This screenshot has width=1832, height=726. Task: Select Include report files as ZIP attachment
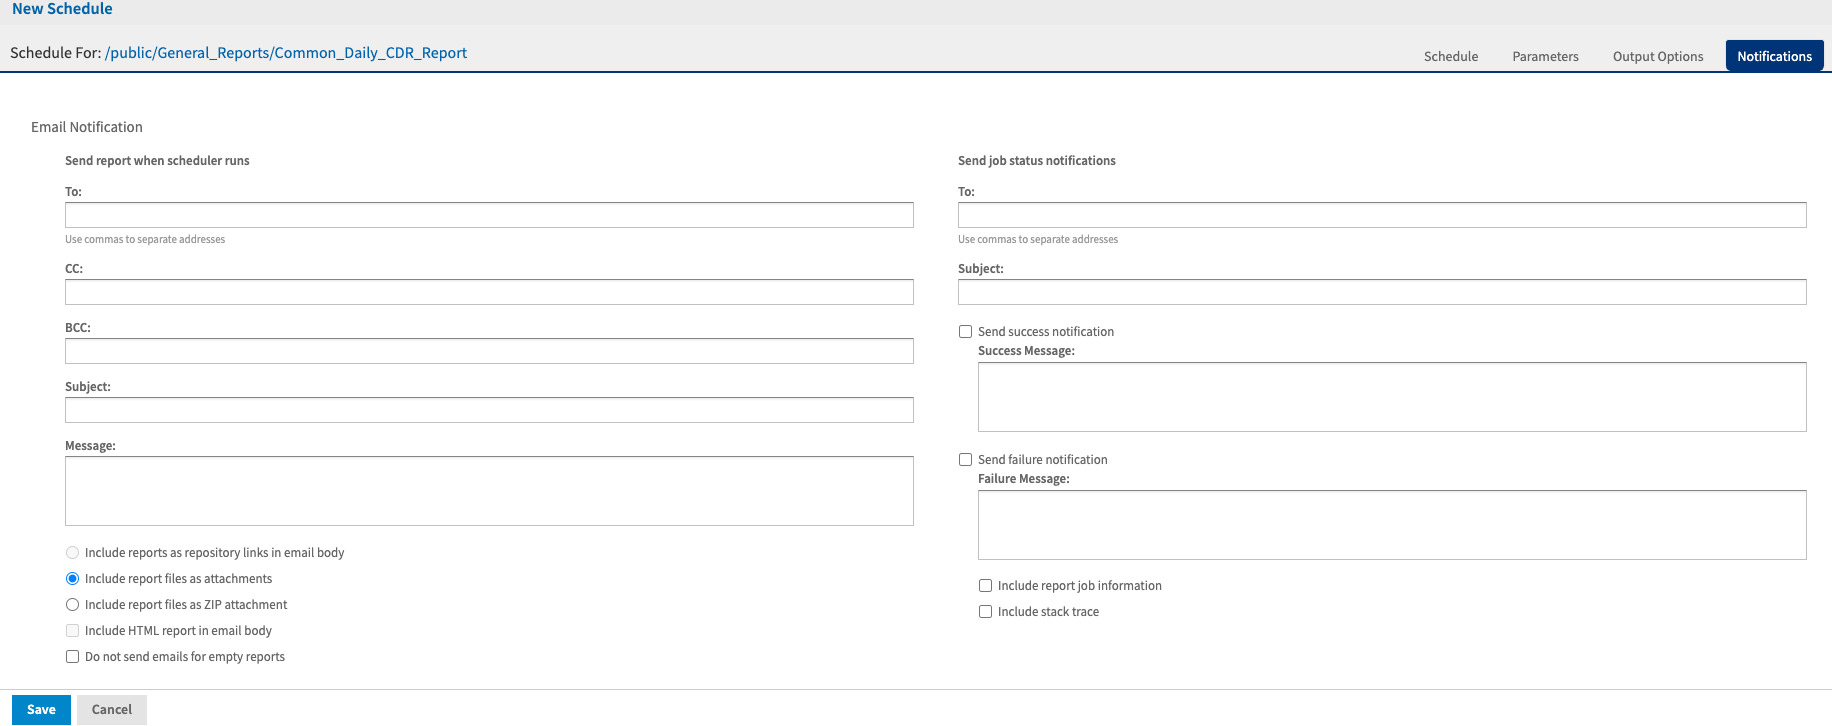coord(72,605)
